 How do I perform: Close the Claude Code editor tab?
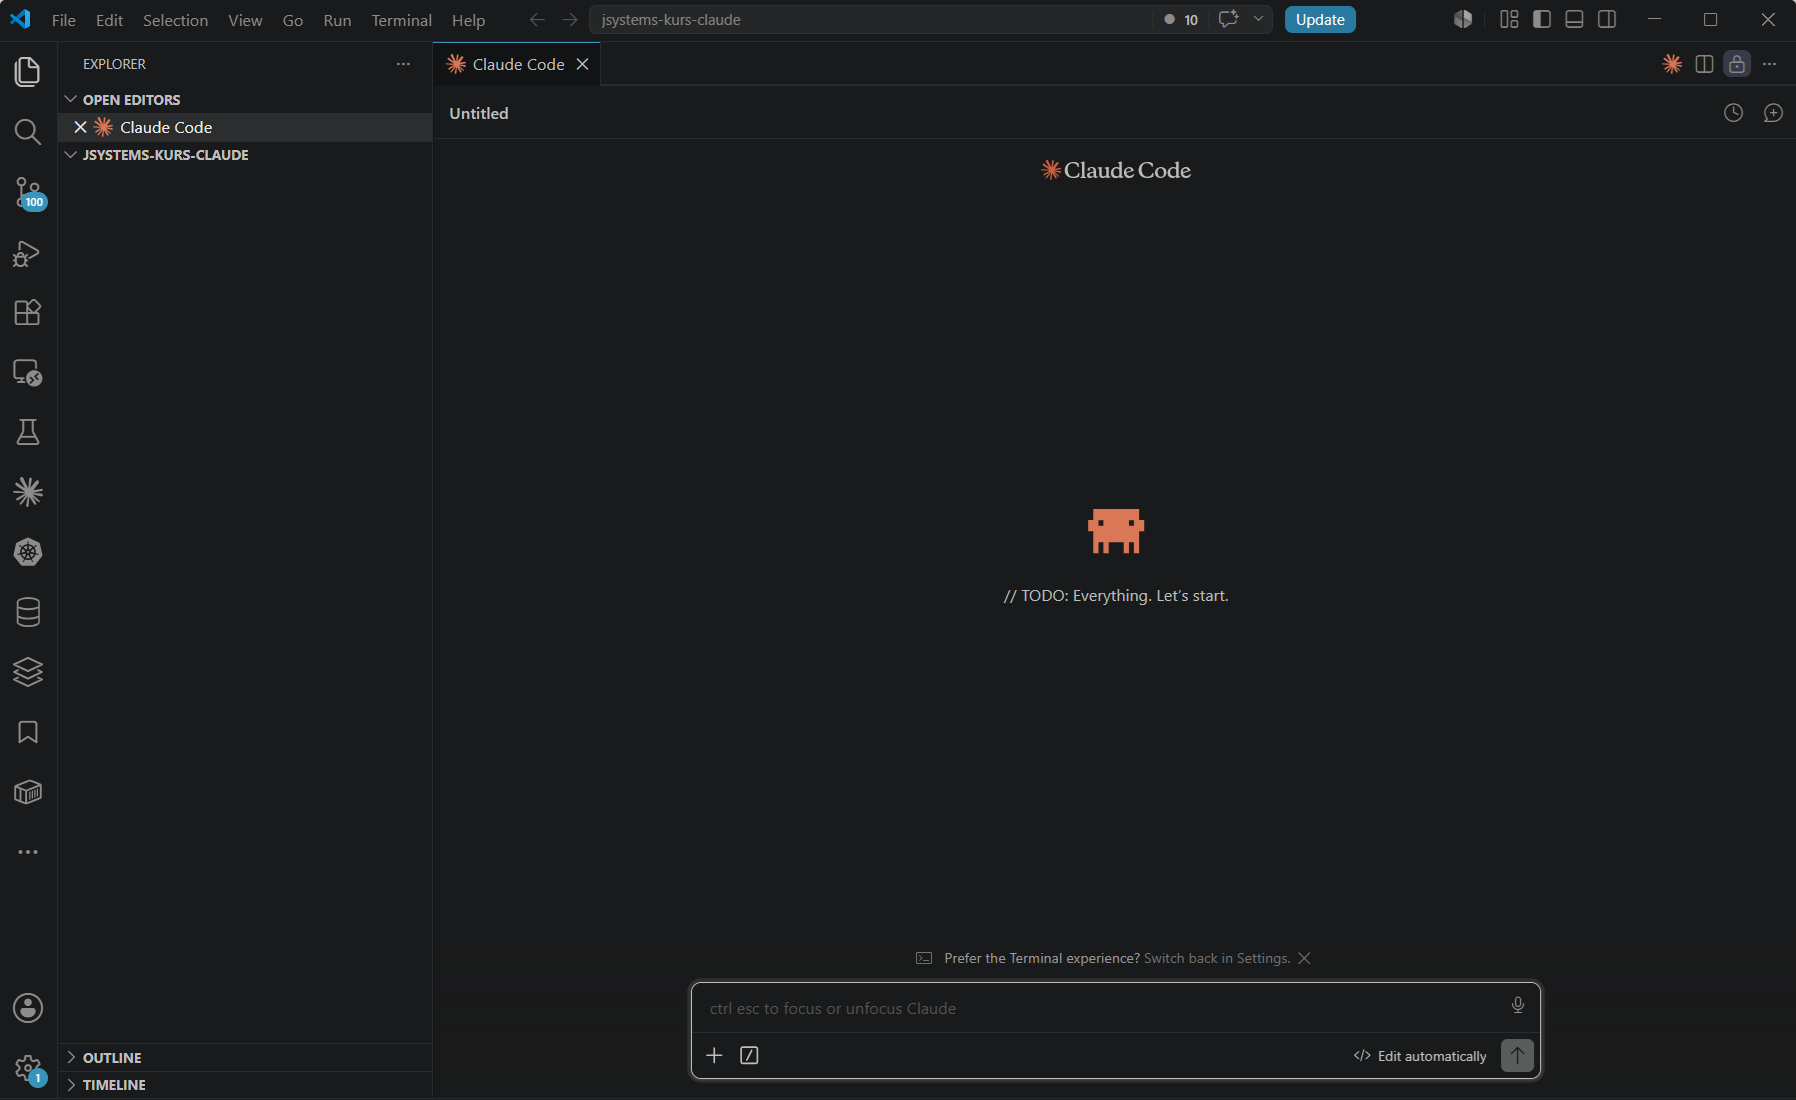582,64
